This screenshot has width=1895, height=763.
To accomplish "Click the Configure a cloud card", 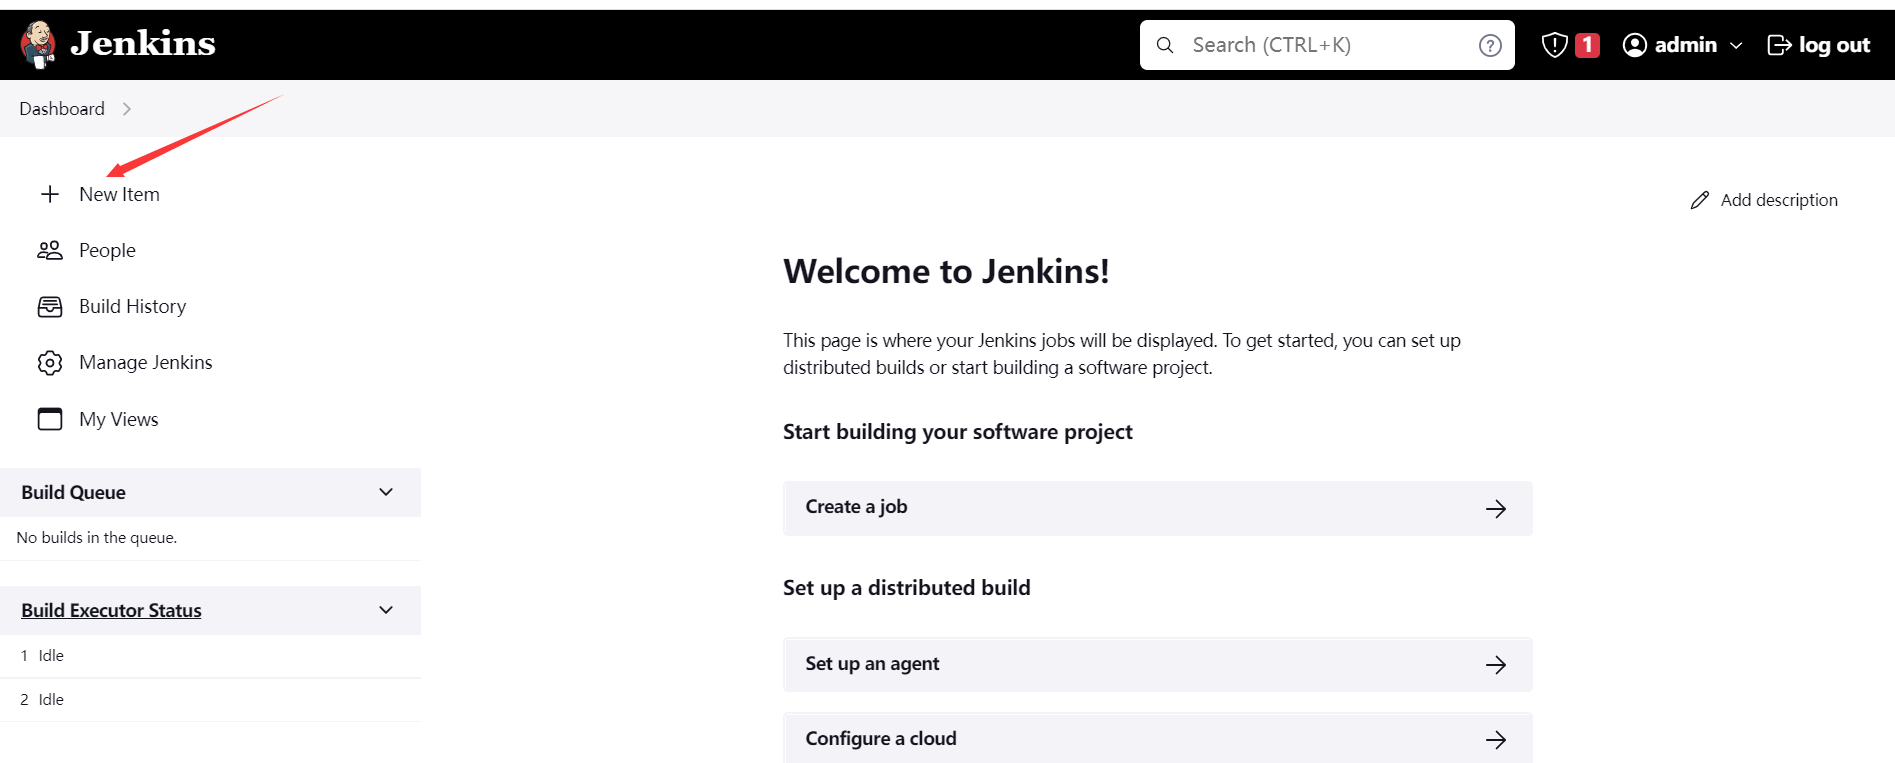I will [1158, 738].
